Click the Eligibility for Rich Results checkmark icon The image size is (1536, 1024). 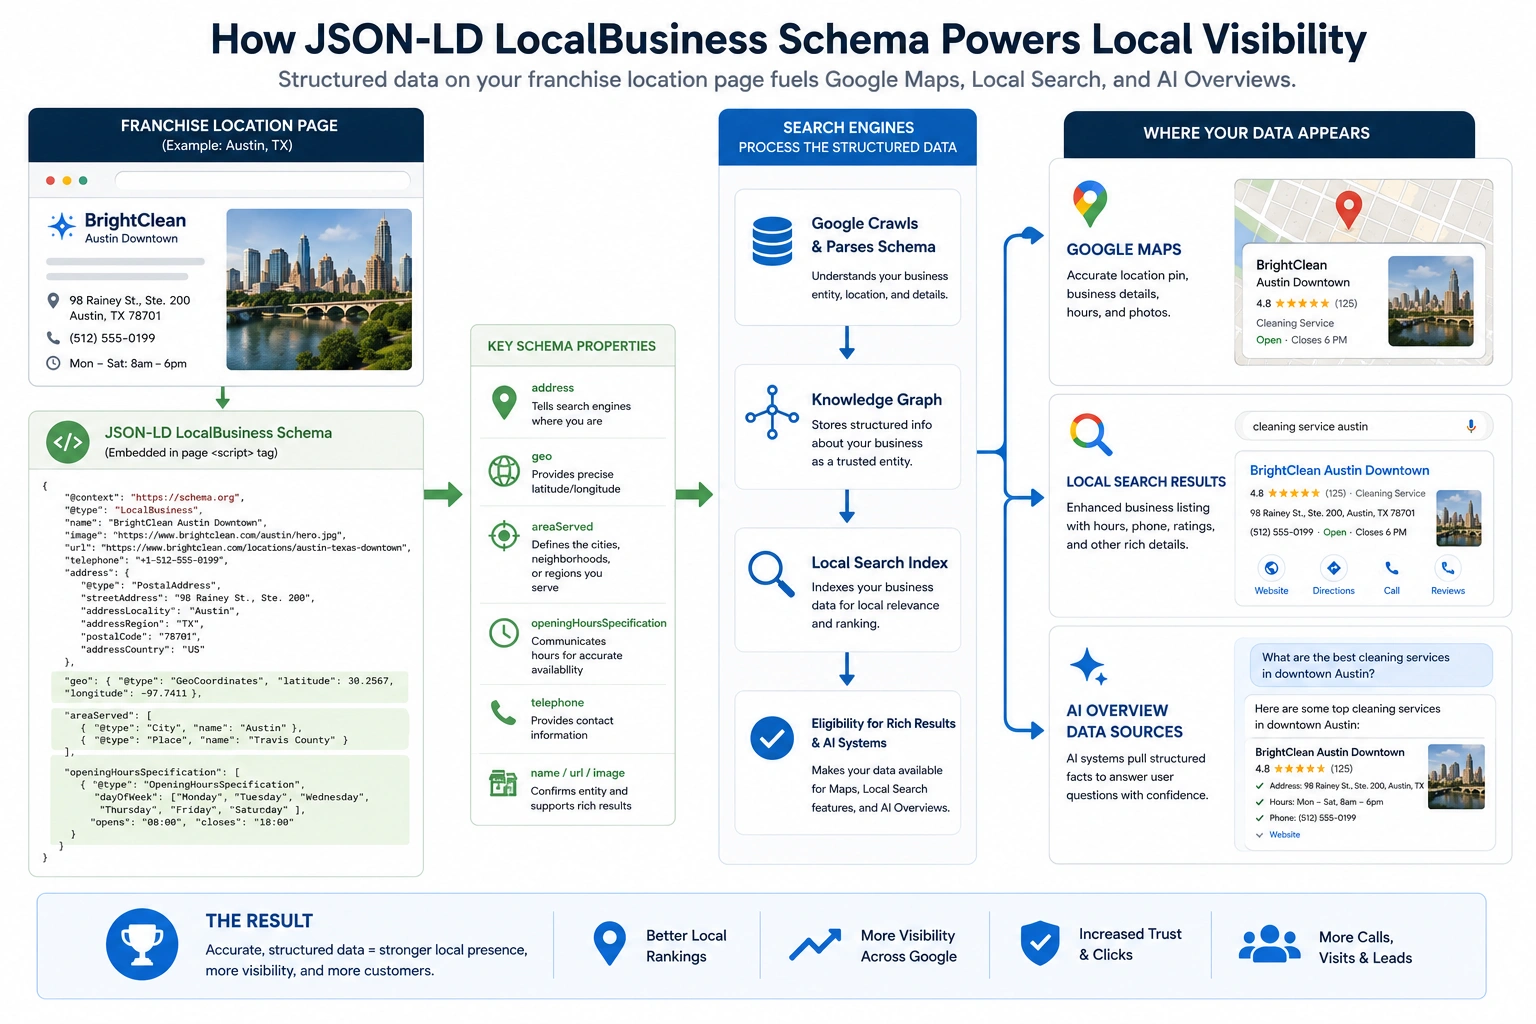pyautogui.click(x=772, y=738)
